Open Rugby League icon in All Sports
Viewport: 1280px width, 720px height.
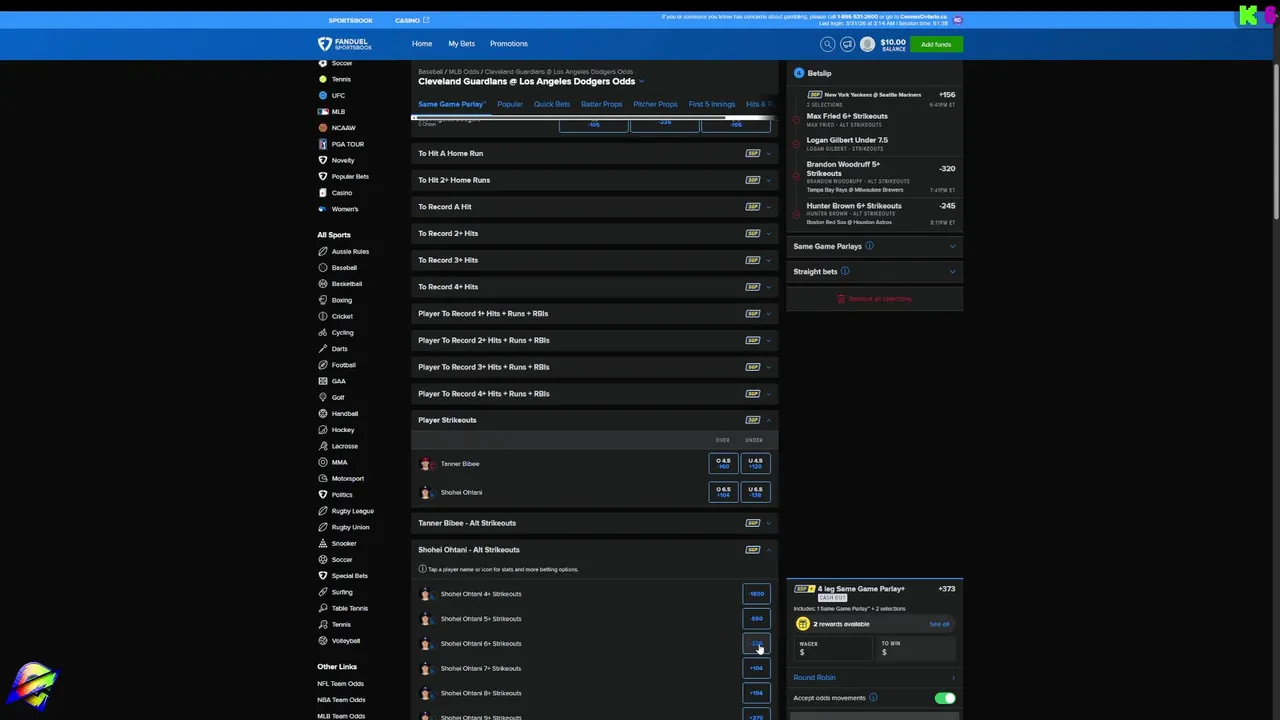point(323,510)
